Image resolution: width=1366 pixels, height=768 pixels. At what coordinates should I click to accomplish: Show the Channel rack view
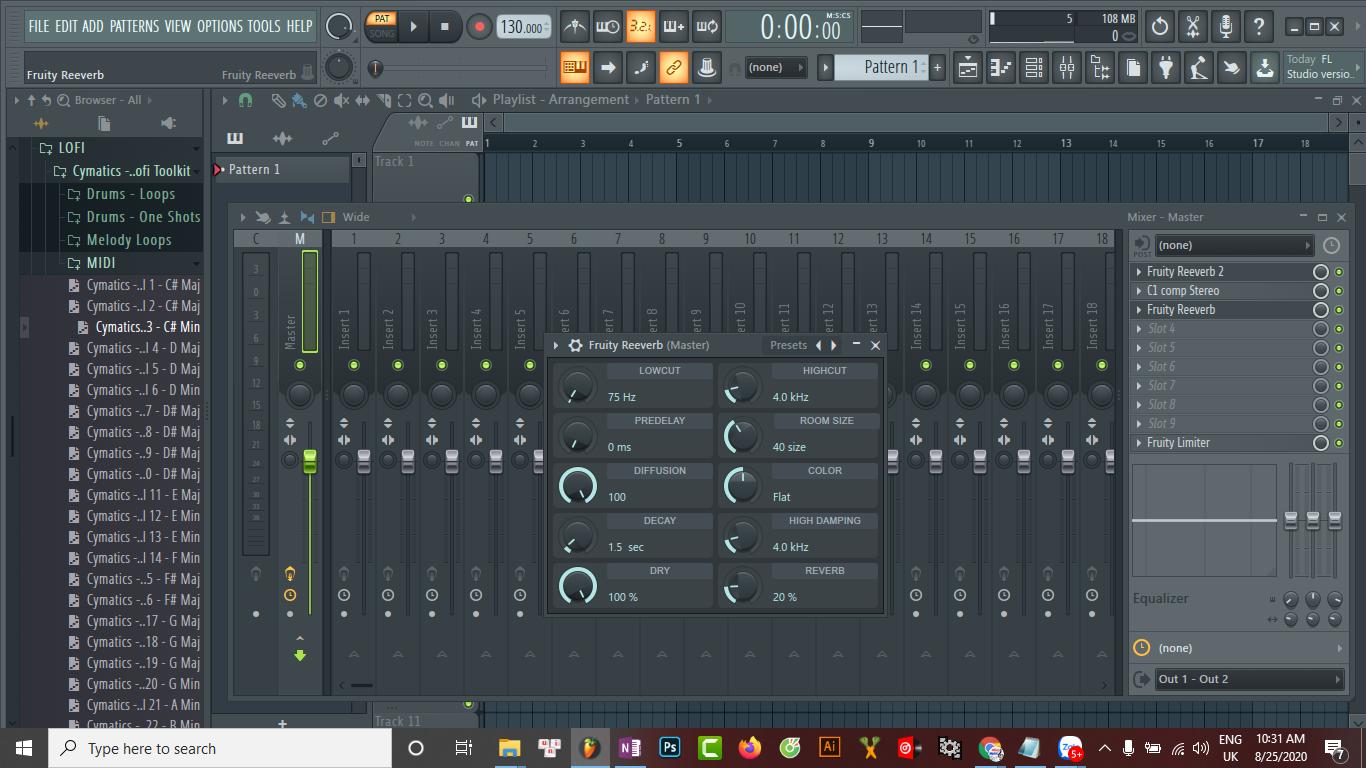tap(1034, 68)
